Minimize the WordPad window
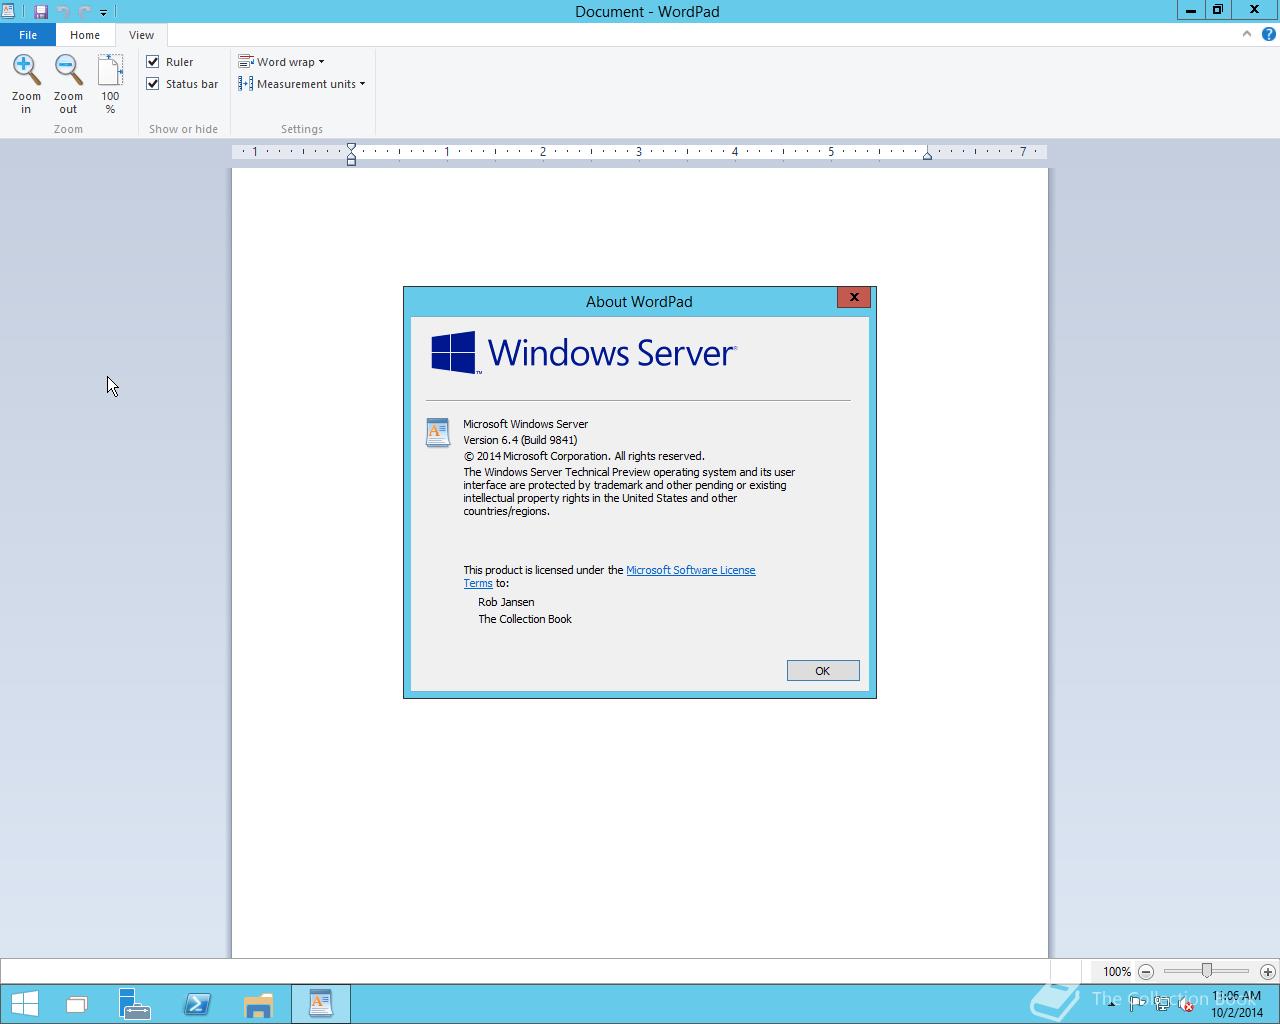Image resolution: width=1280 pixels, height=1024 pixels. pos(1191,11)
